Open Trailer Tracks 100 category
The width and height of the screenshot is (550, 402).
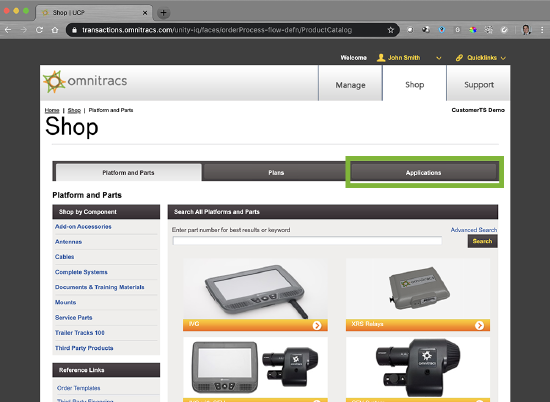tap(80, 333)
